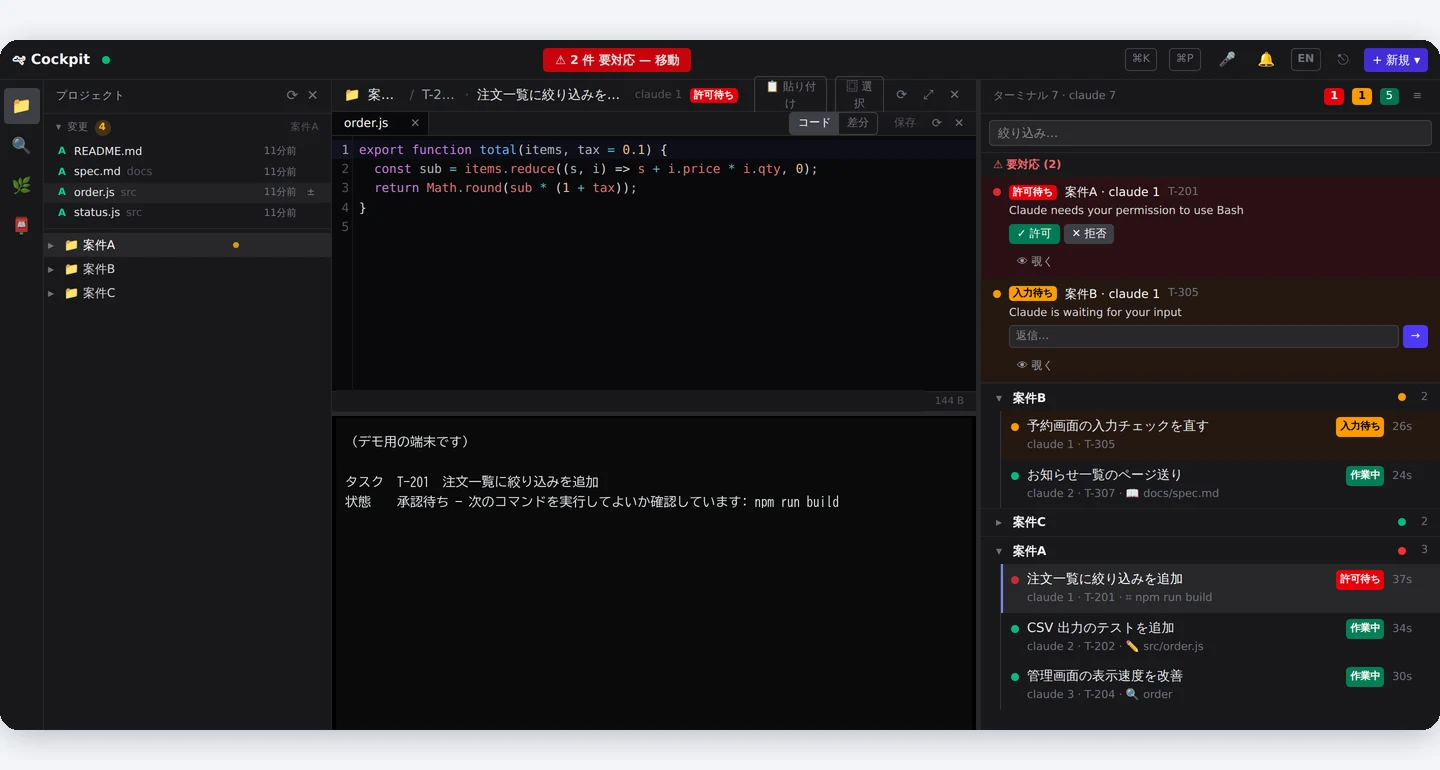Image resolution: width=1440 pixels, height=770 pixels.
Task: Click the 2 件 要対応 — 移動 banner
Action: 617,60
